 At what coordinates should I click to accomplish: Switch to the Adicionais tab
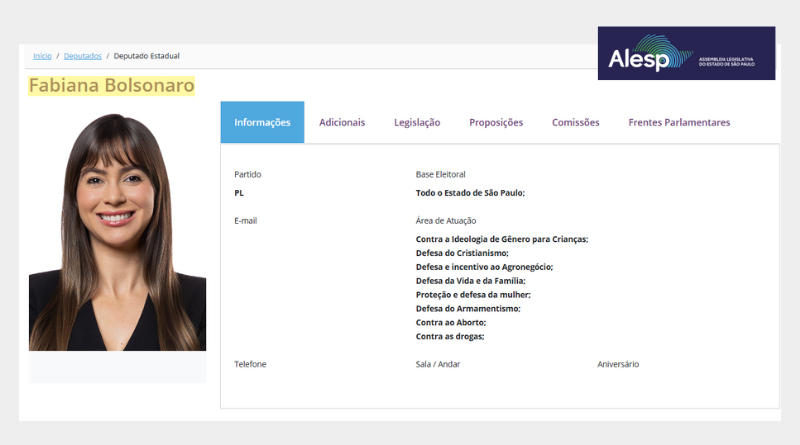(342, 122)
